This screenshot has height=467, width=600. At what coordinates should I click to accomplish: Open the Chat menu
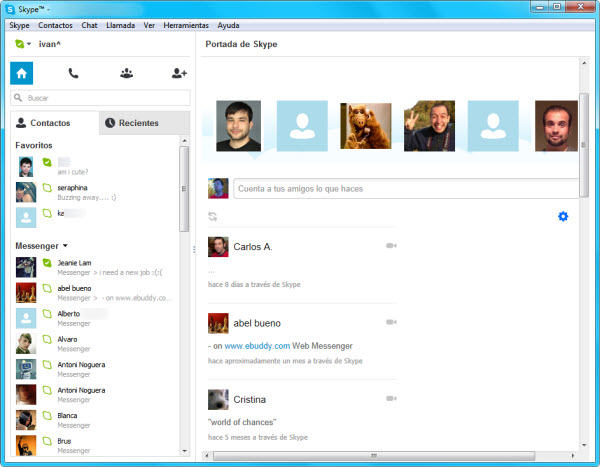[89, 25]
